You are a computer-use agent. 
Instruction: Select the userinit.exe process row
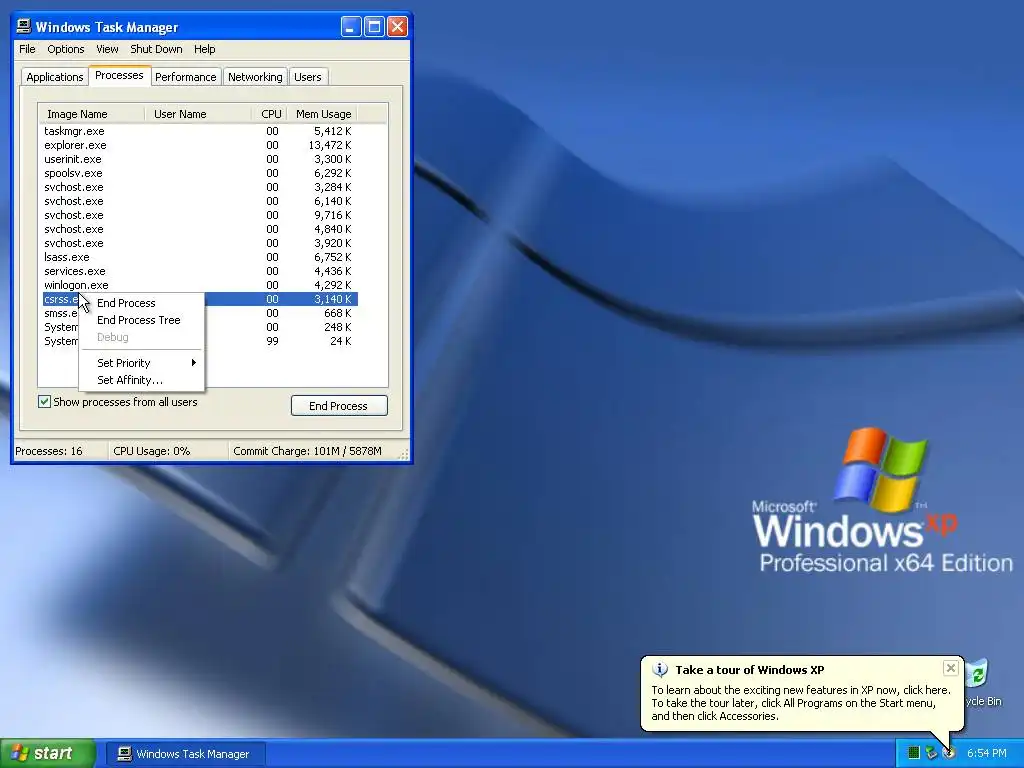[x=198, y=159]
